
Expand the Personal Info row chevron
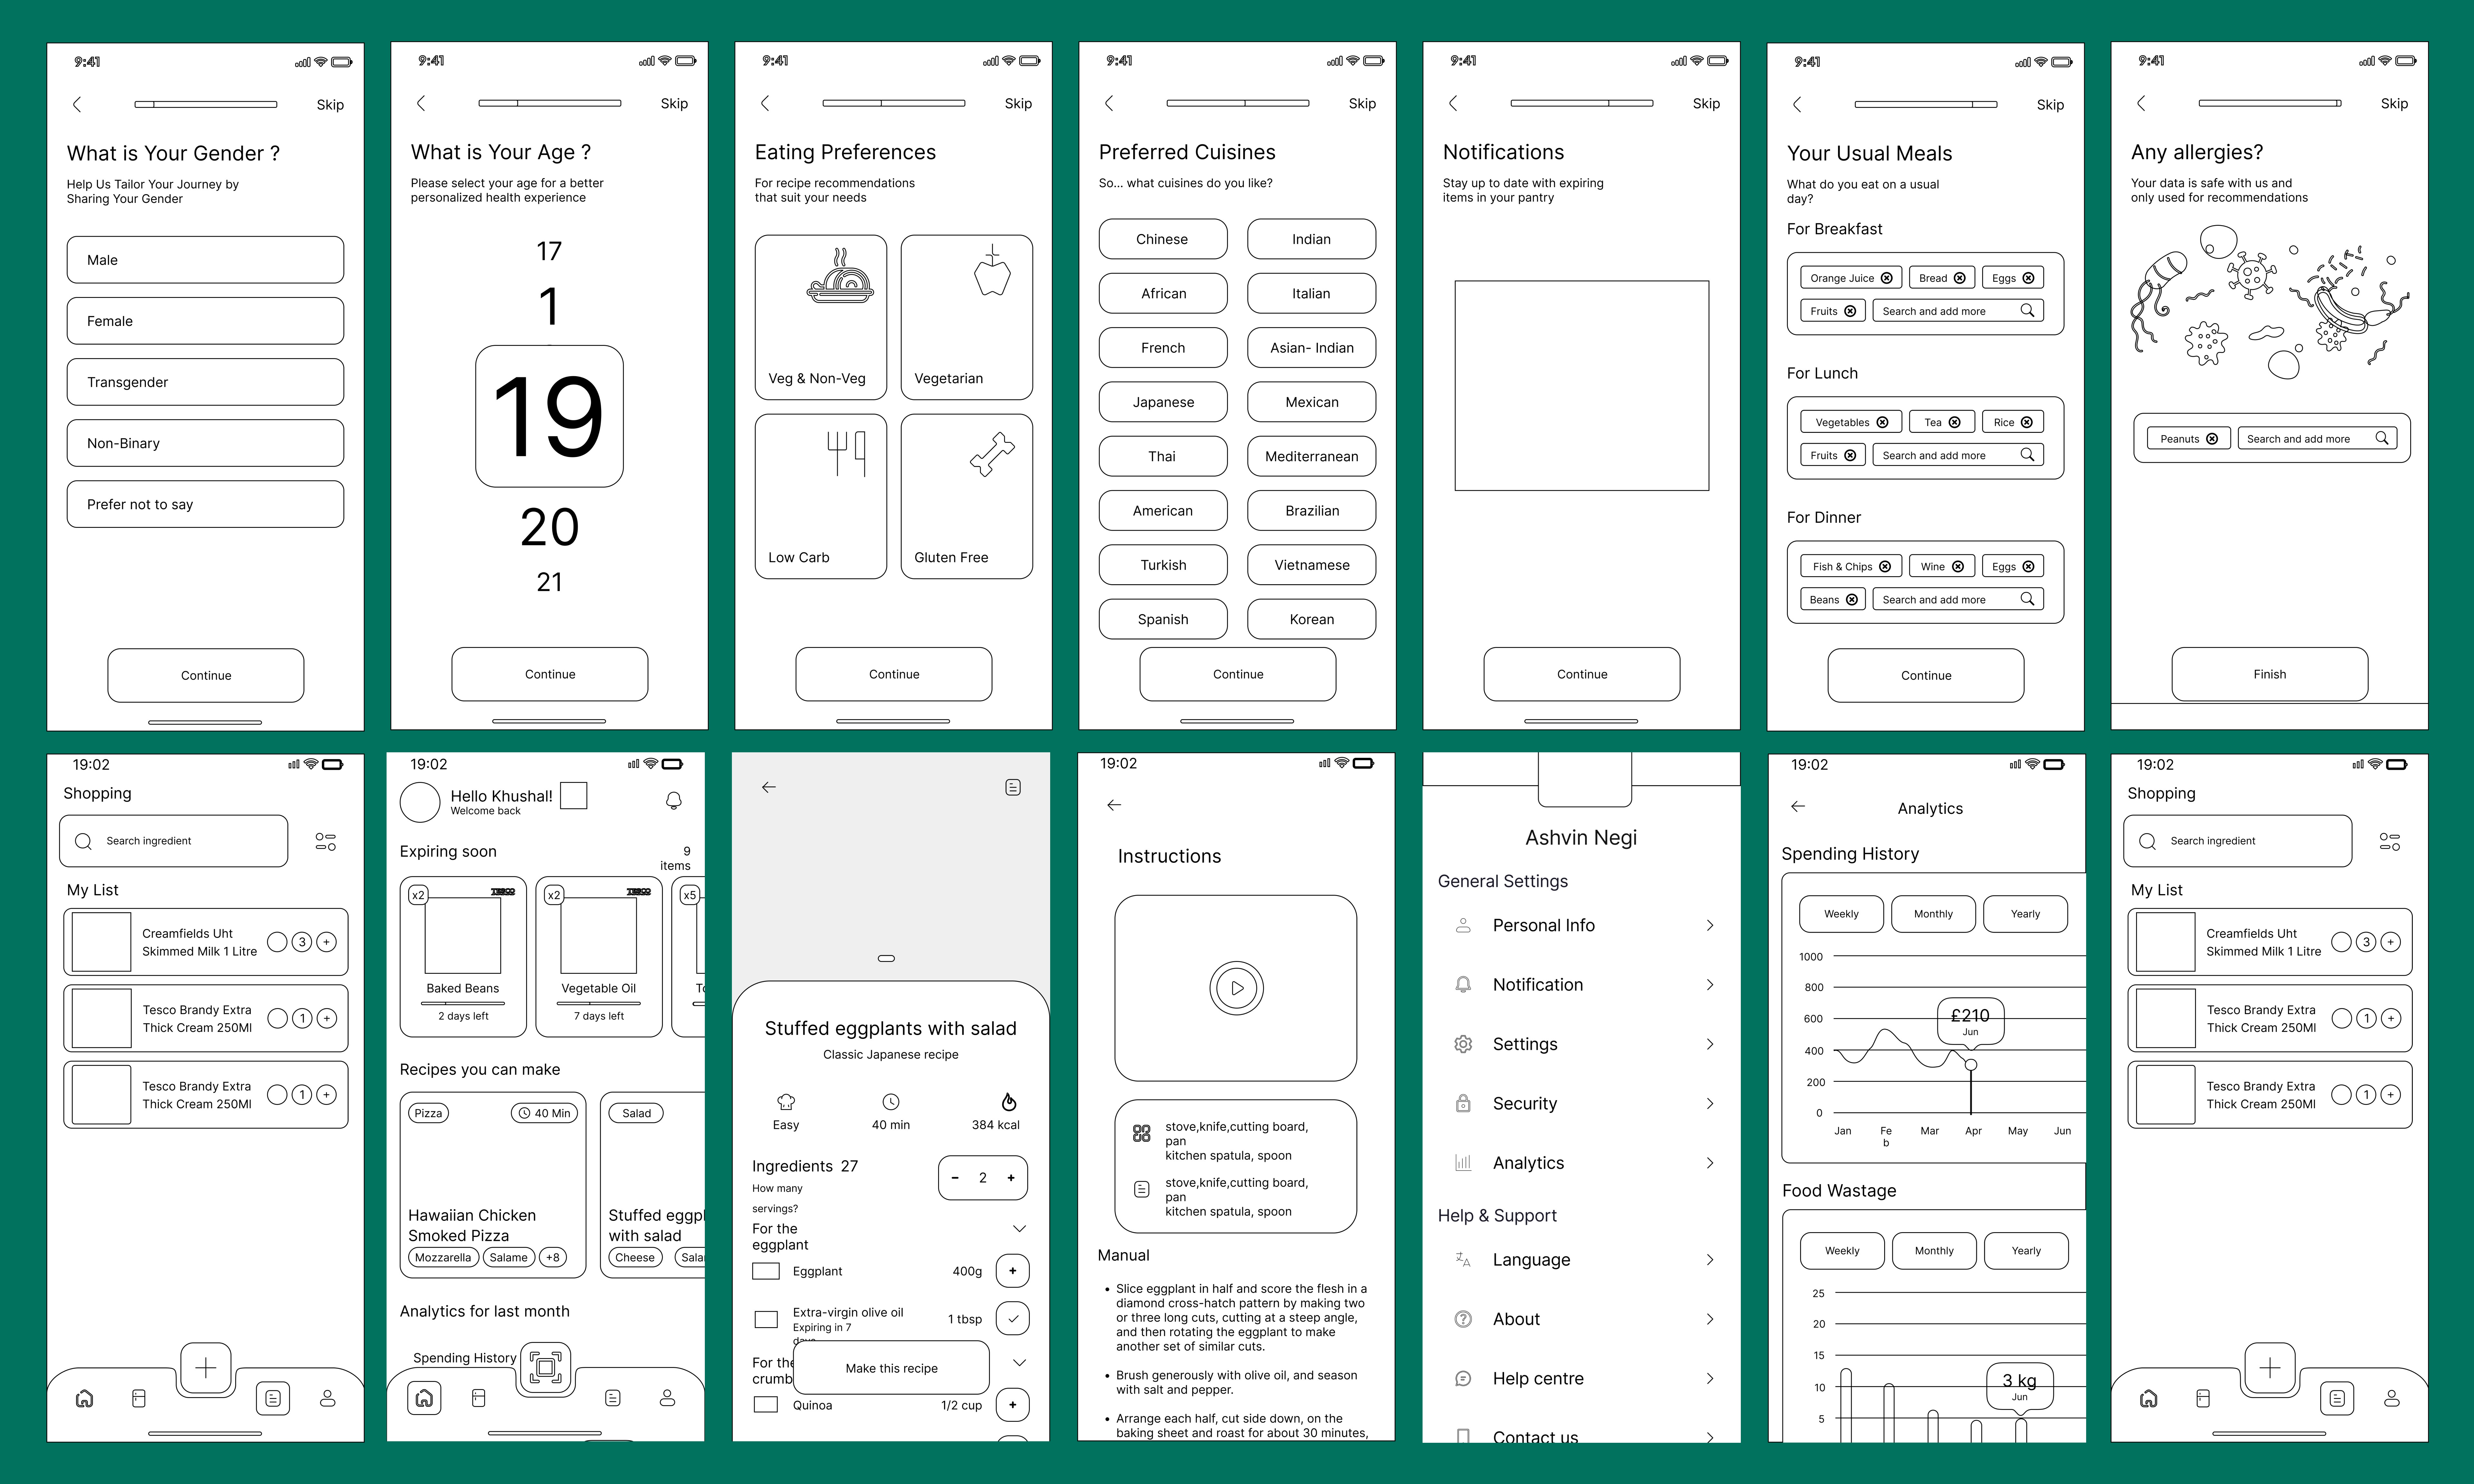pyautogui.click(x=1710, y=925)
